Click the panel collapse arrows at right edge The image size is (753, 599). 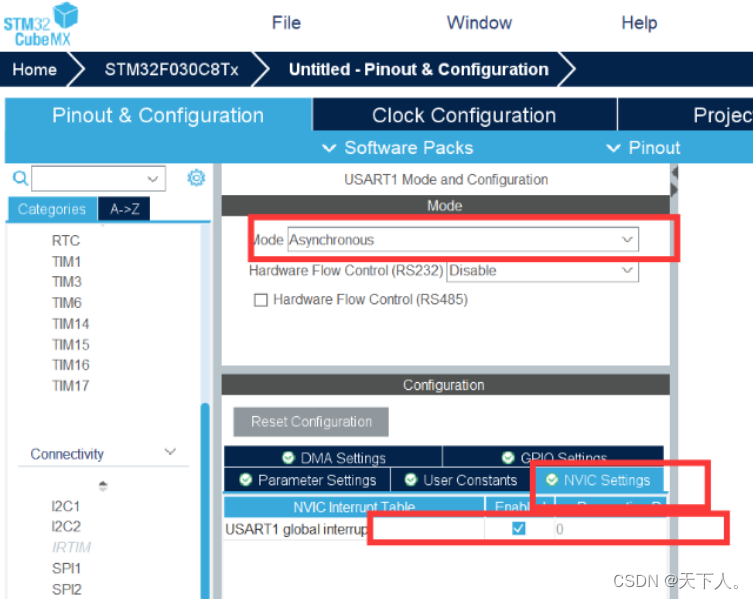(x=674, y=181)
